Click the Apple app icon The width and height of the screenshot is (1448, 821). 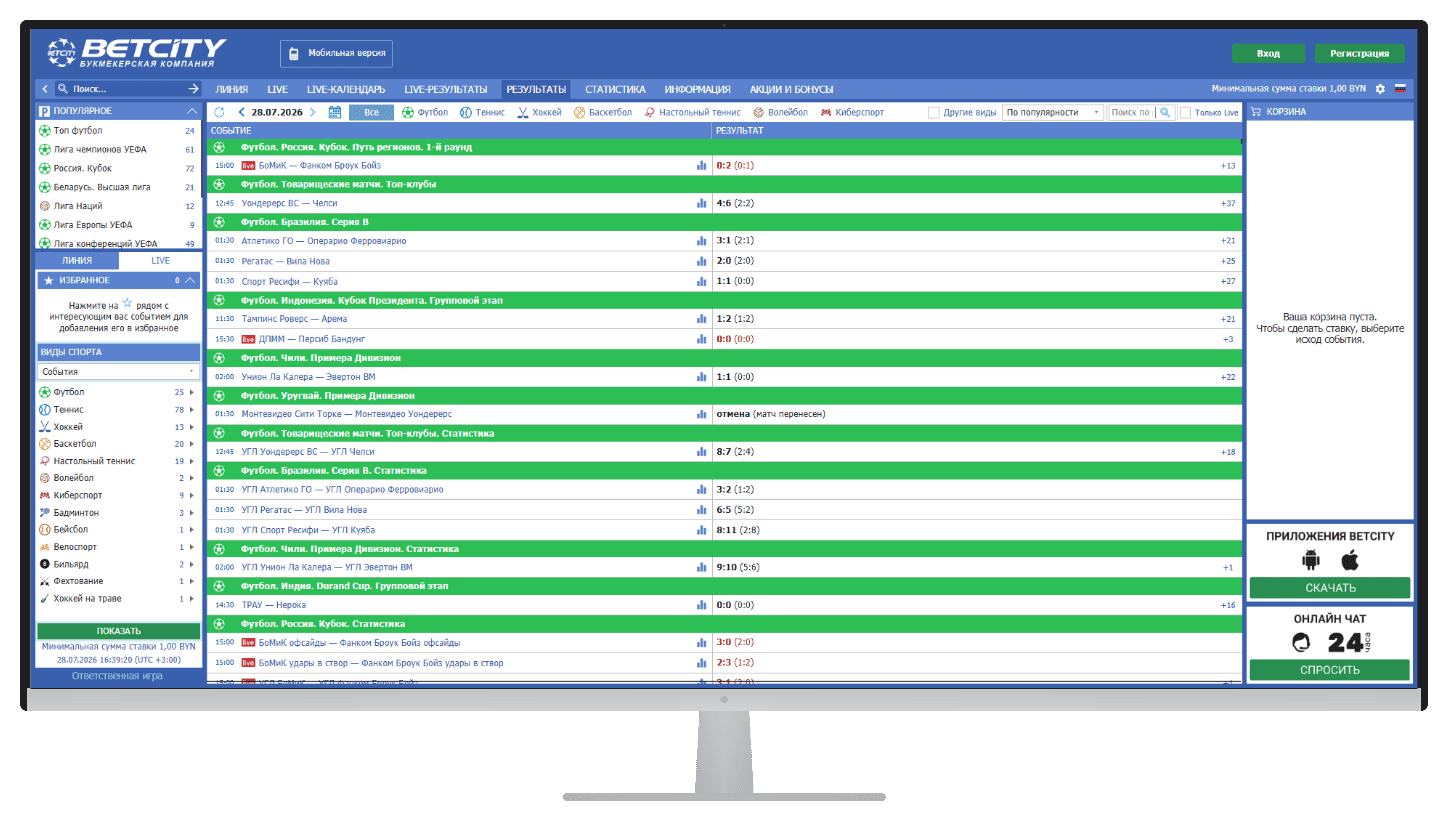click(1350, 560)
